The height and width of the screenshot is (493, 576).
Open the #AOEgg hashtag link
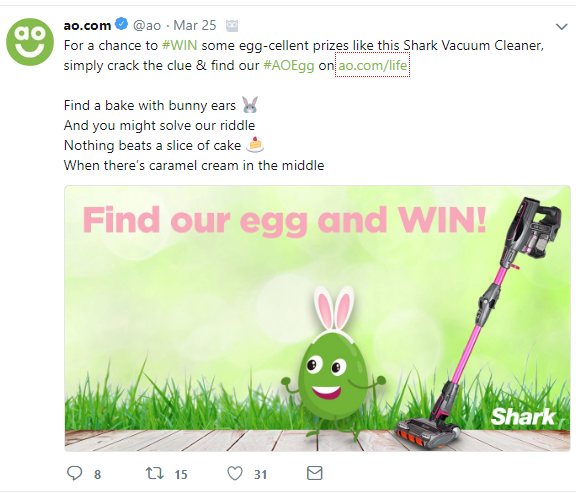[289, 66]
